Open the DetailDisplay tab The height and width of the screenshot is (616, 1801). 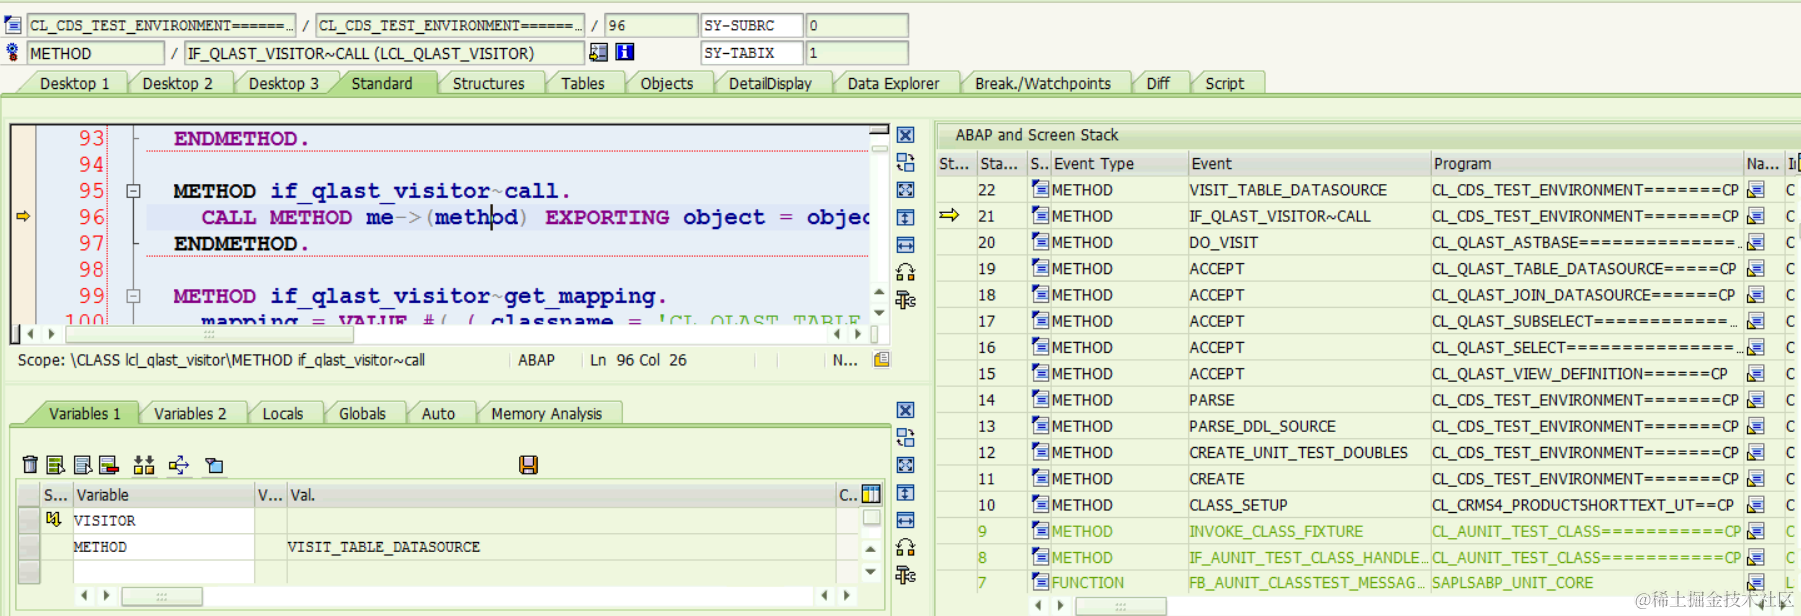point(770,83)
